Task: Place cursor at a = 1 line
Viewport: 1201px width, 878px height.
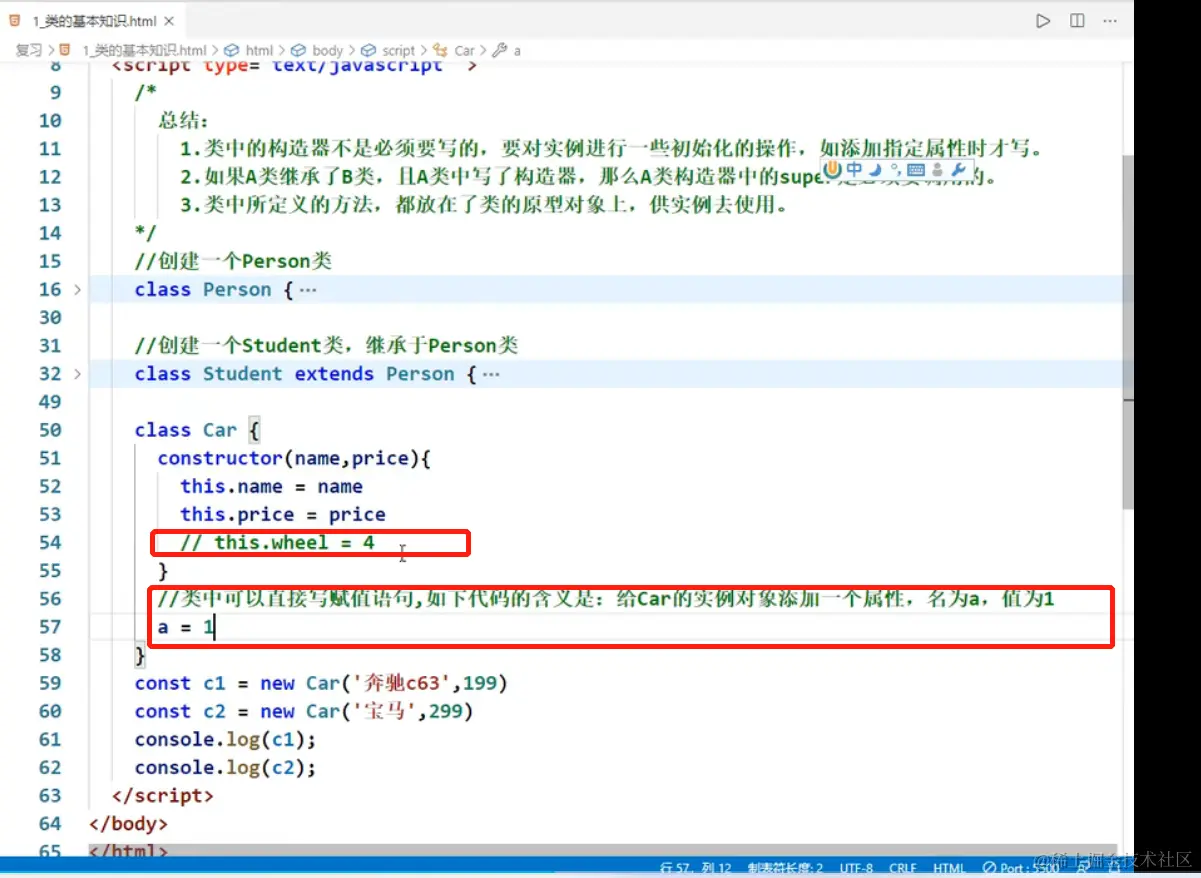Action: pos(184,627)
